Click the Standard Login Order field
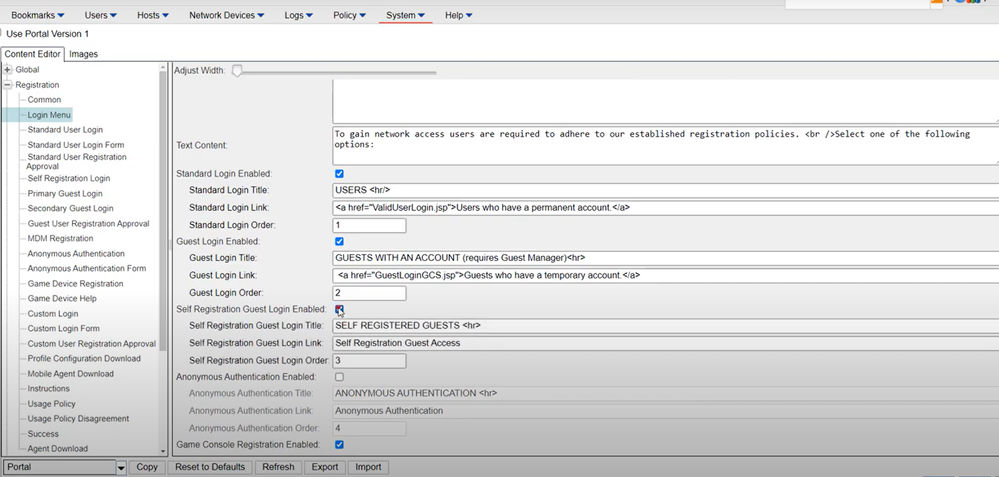Image resolution: width=999 pixels, height=477 pixels. click(370, 225)
